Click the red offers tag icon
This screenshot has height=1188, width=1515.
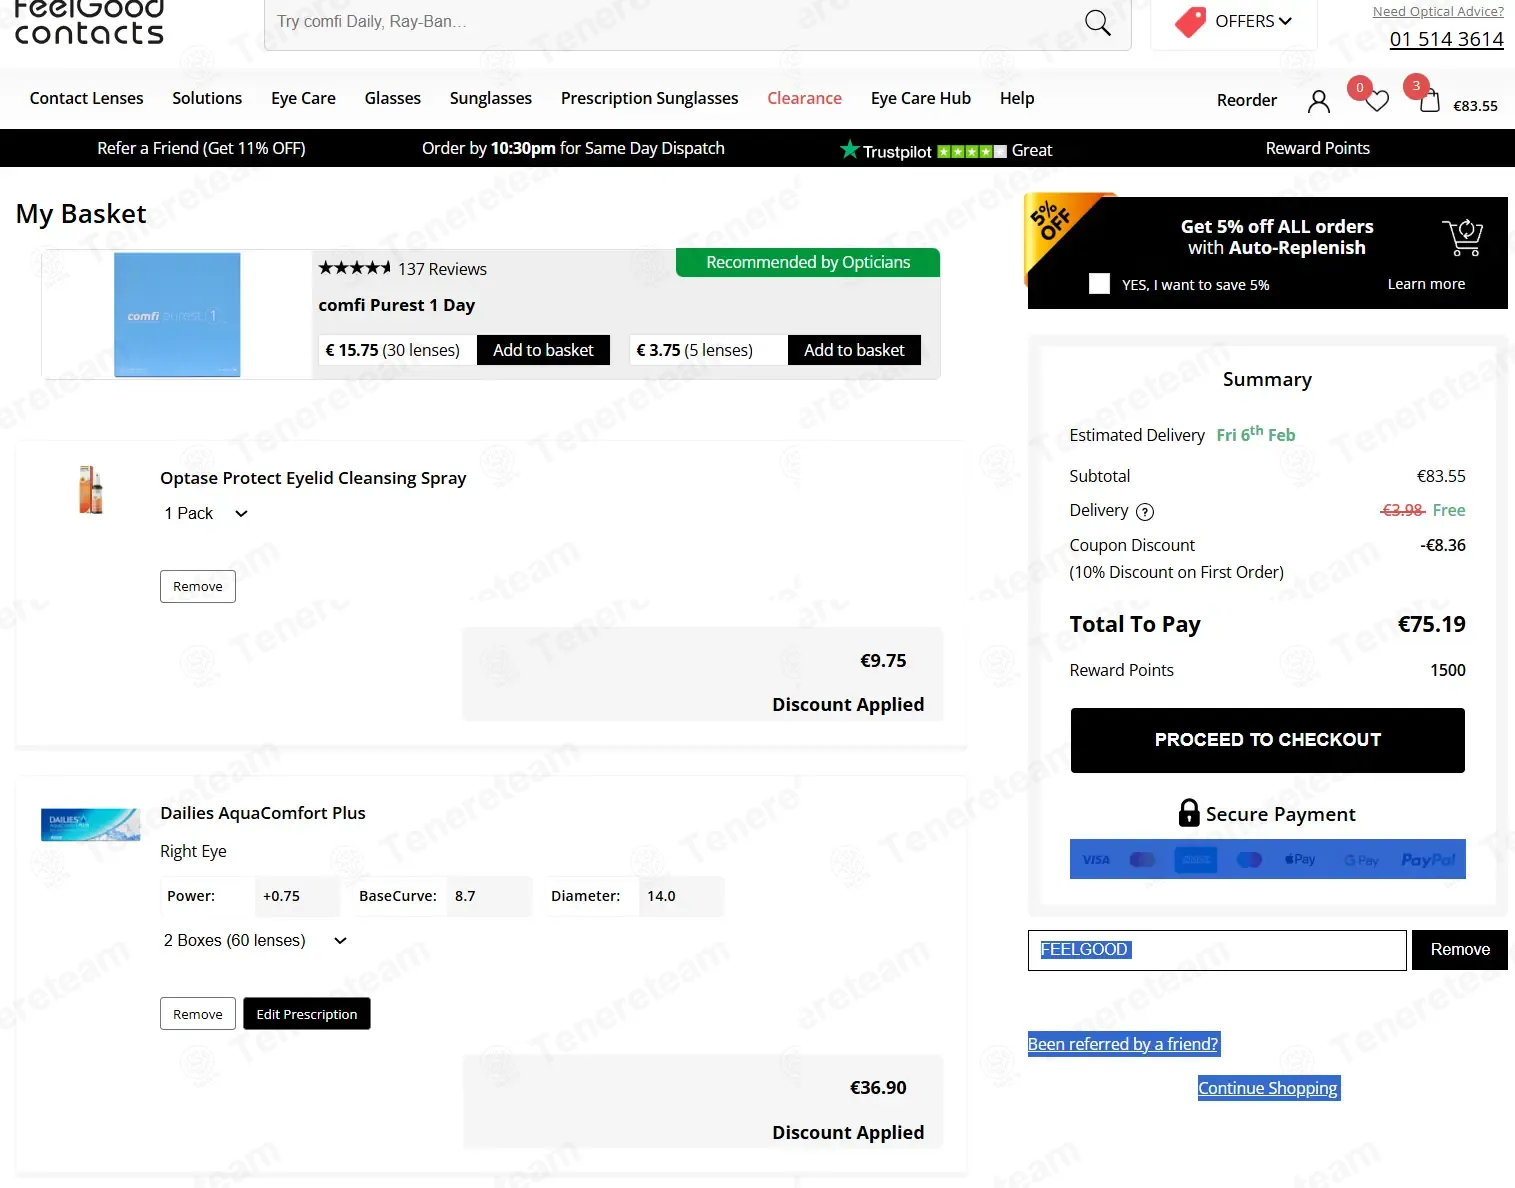coord(1190,21)
